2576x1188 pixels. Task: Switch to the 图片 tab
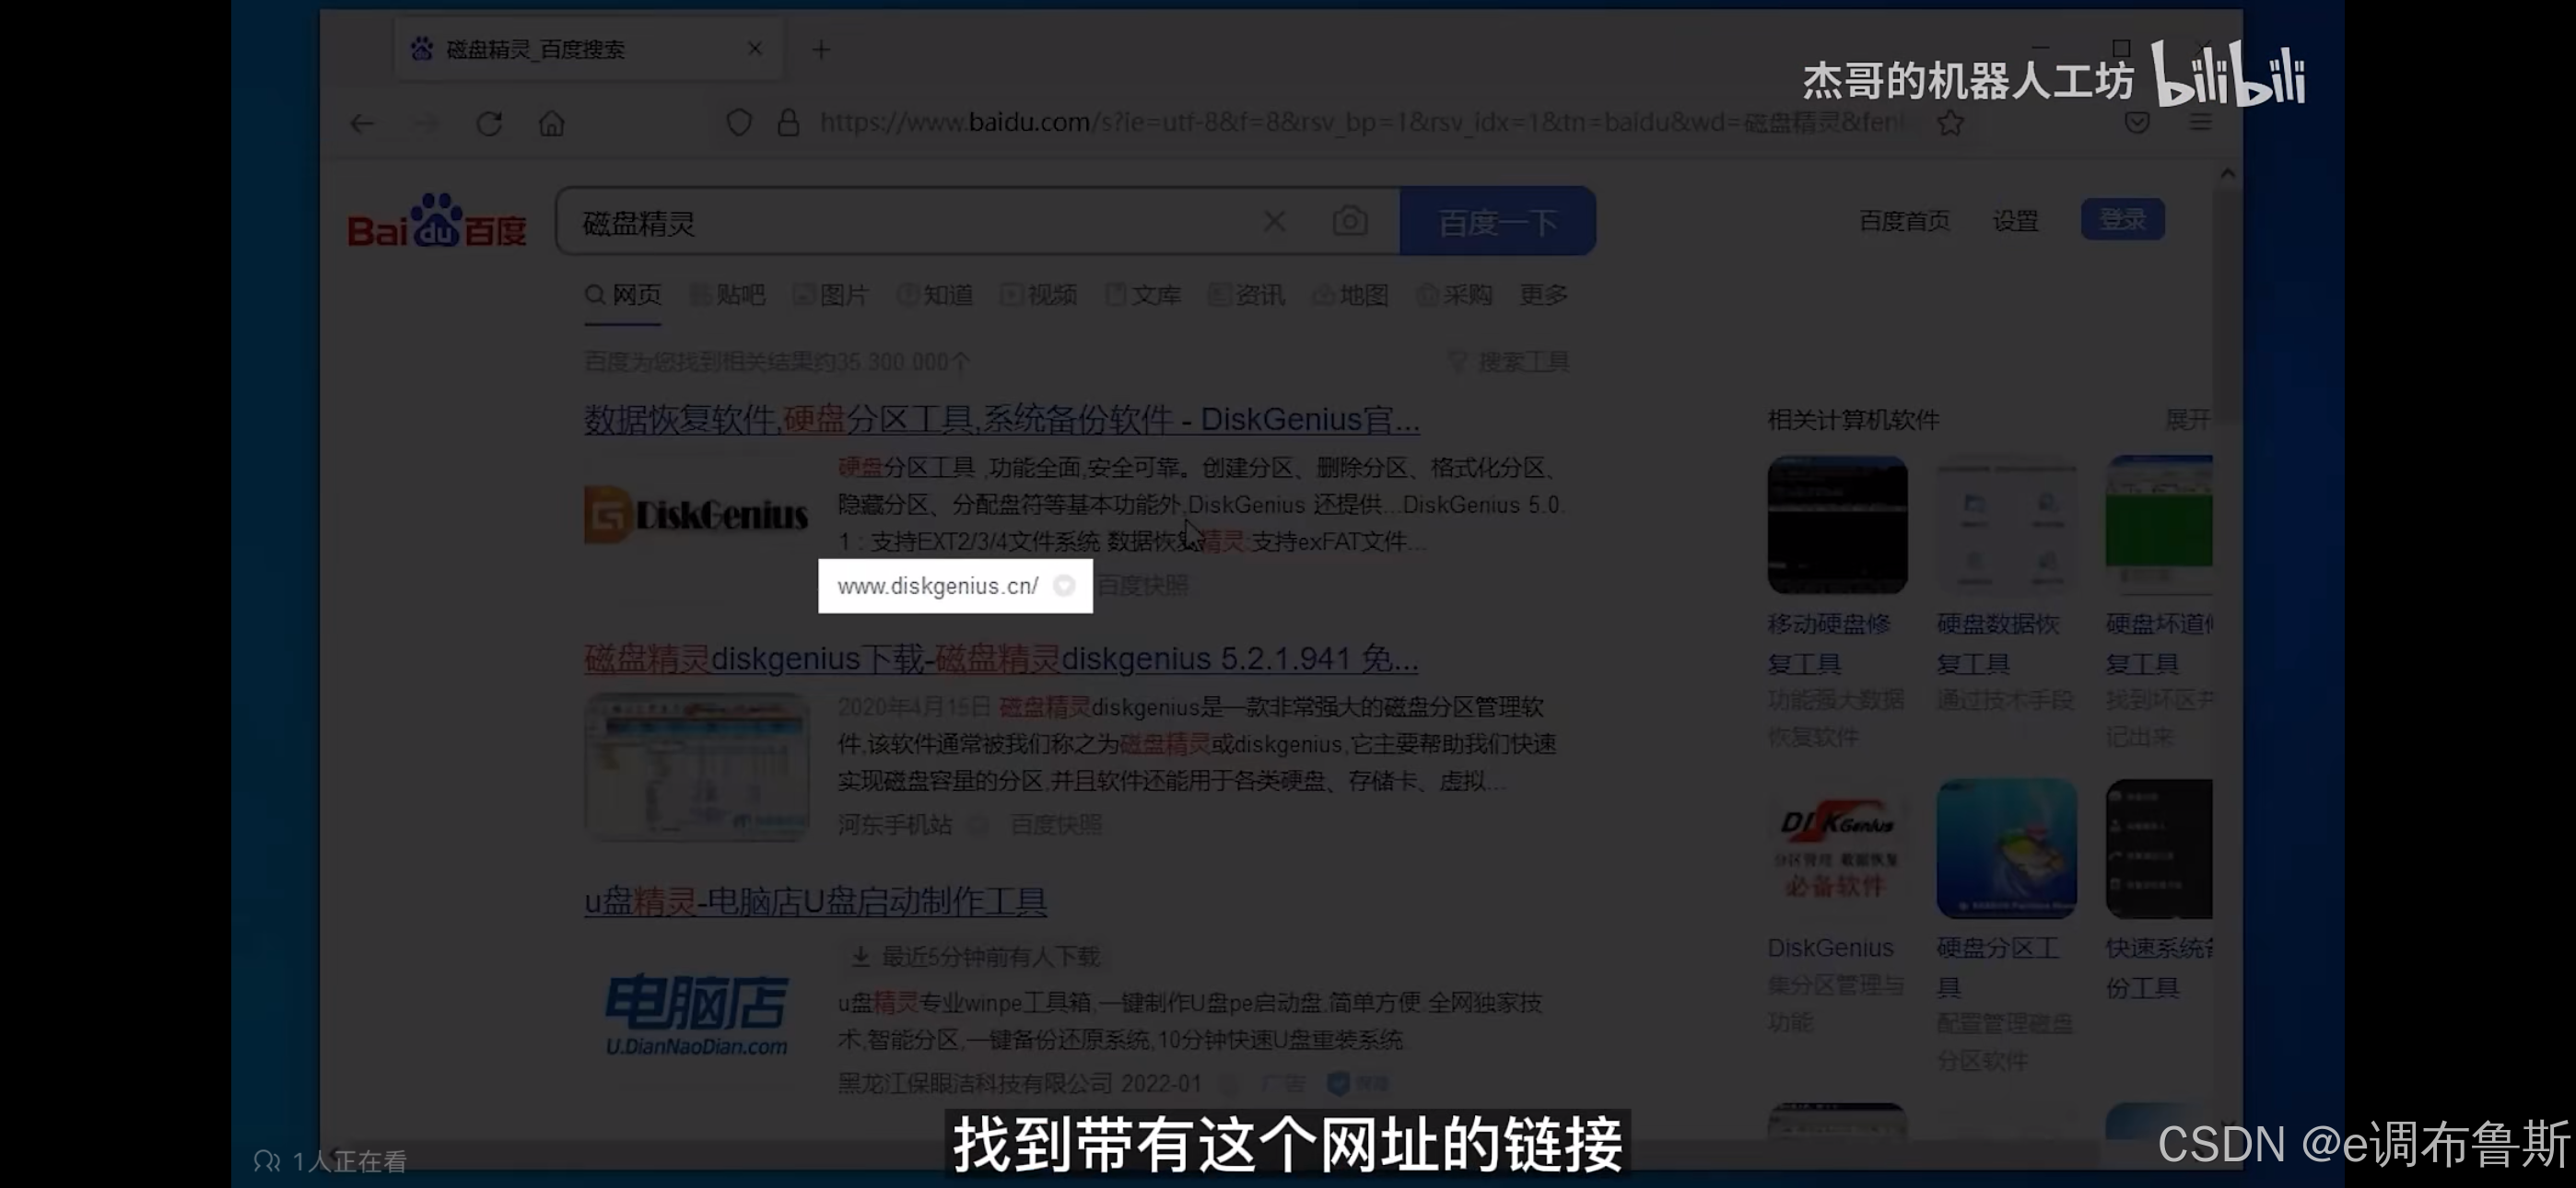tap(831, 294)
